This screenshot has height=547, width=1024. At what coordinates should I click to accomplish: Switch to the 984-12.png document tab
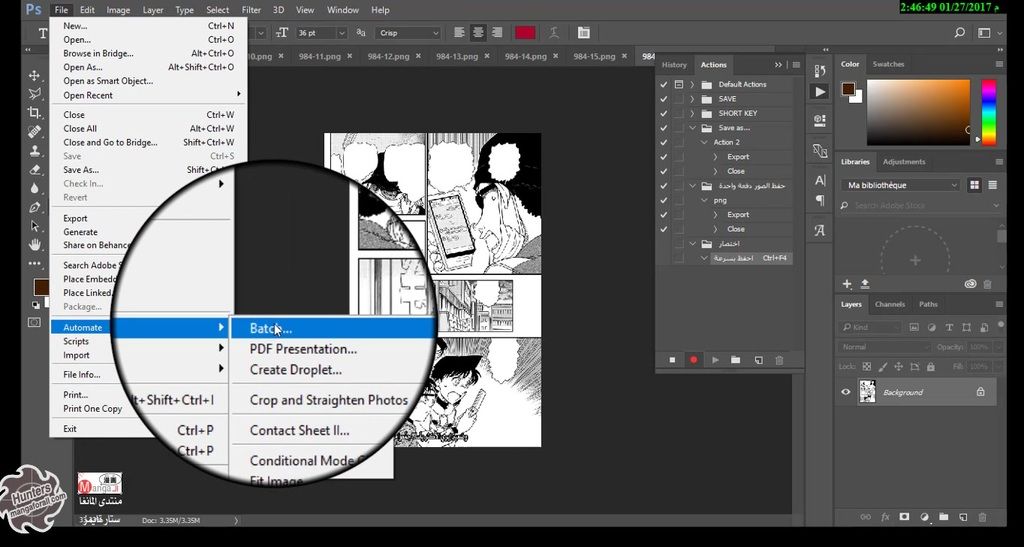389,56
